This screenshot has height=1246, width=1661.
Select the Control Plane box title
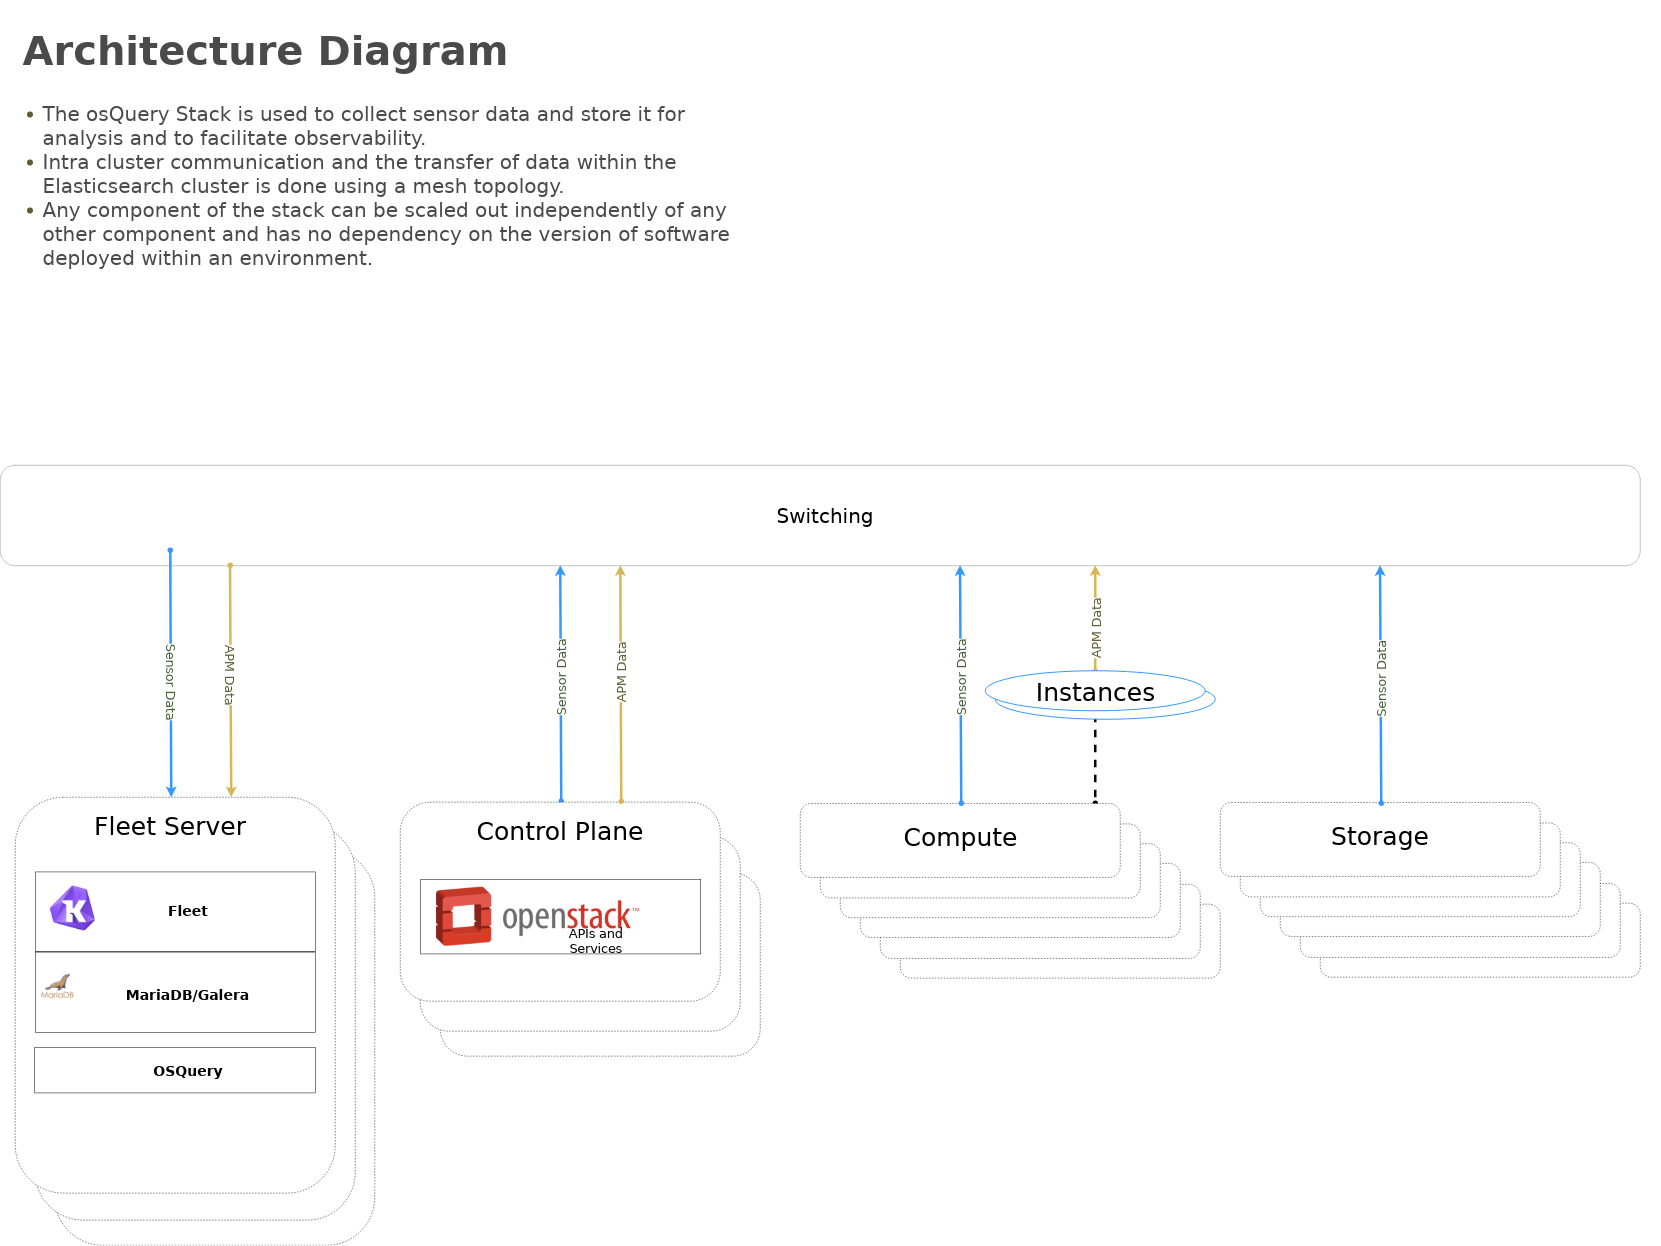point(559,832)
